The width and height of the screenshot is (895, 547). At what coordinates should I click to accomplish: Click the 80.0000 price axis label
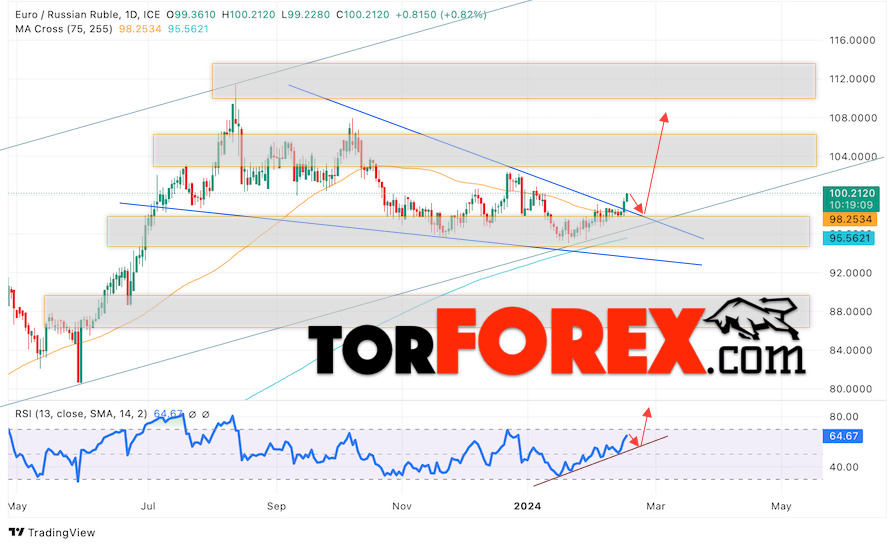850,389
